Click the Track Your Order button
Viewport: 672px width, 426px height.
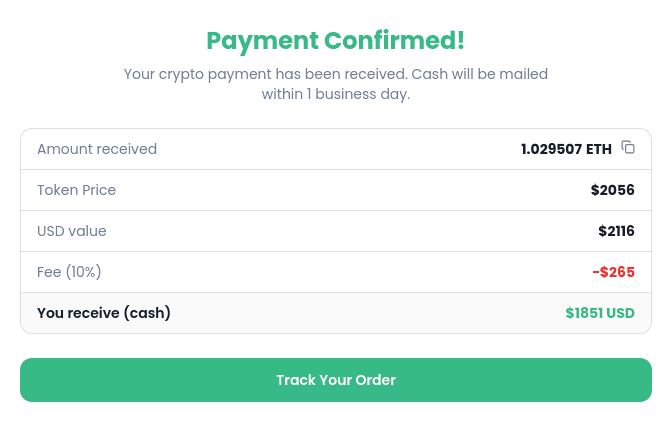point(336,380)
